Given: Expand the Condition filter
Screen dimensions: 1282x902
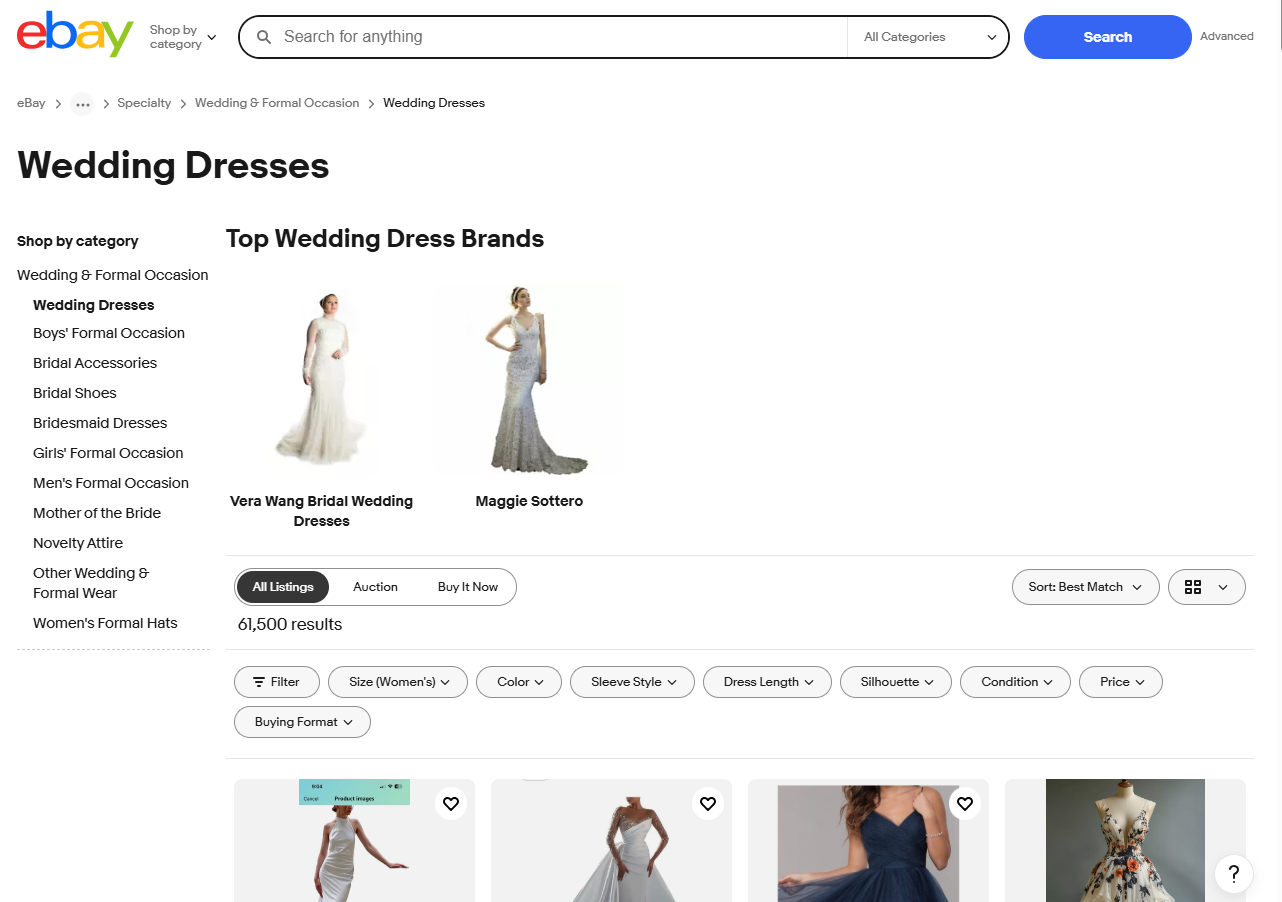Looking at the screenshot, I should coord(1015,682).
